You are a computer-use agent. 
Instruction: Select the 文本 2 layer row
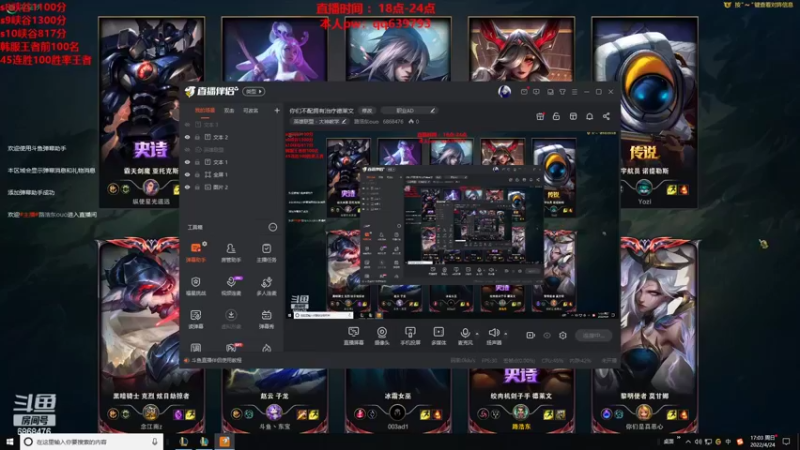click(x=232, y=137)
